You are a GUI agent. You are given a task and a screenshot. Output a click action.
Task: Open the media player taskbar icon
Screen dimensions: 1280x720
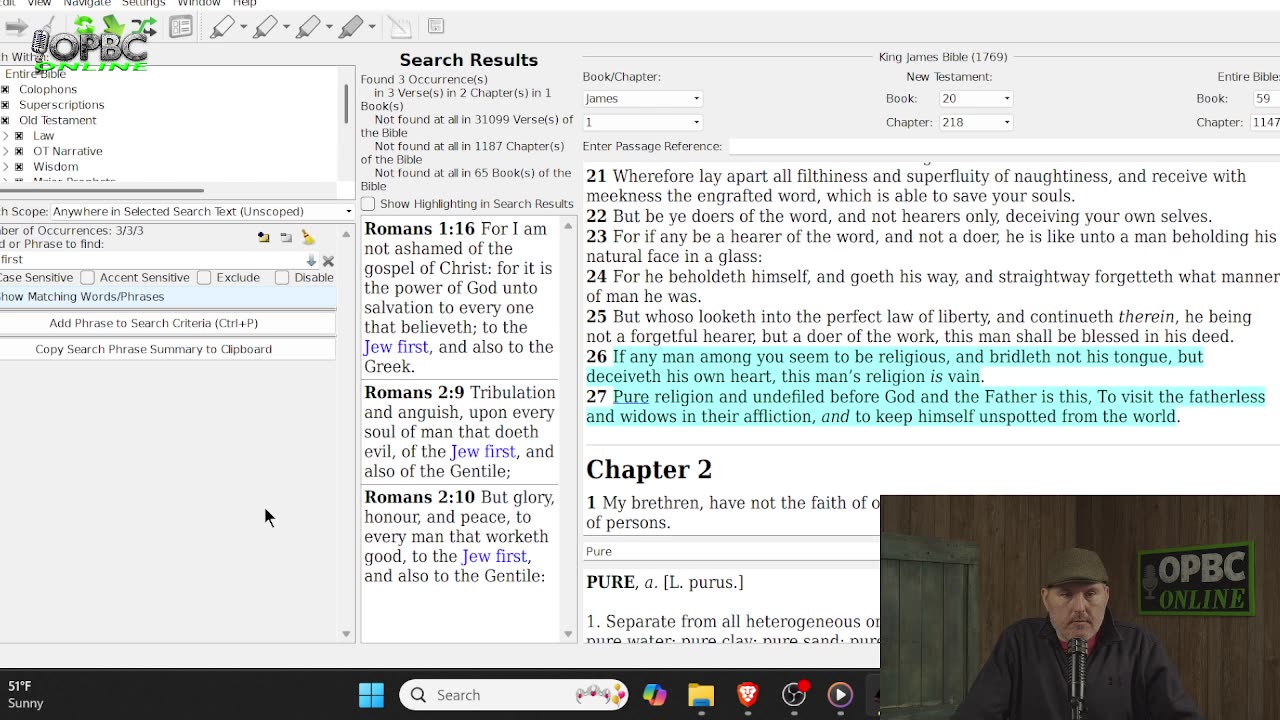(840, 695)
